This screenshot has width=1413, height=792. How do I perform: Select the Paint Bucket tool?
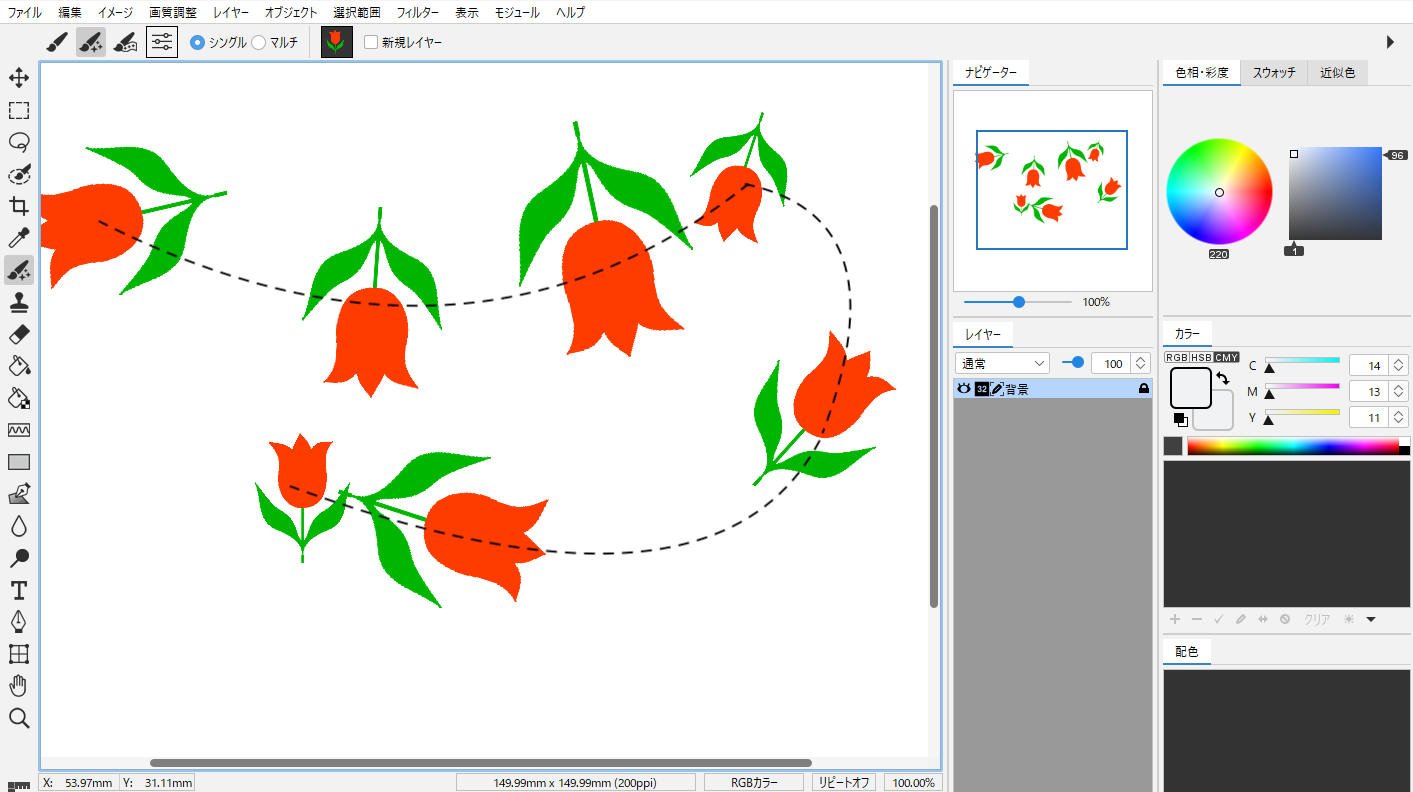tap(19, 366)
